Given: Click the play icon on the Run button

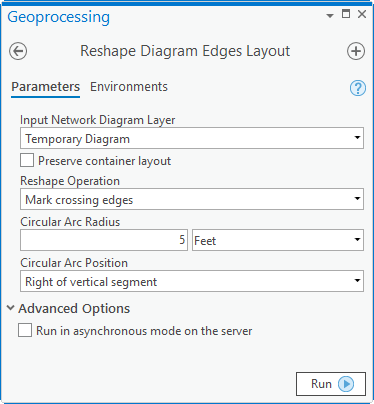Looking at the screenshot, I should [x=346, y=384].
